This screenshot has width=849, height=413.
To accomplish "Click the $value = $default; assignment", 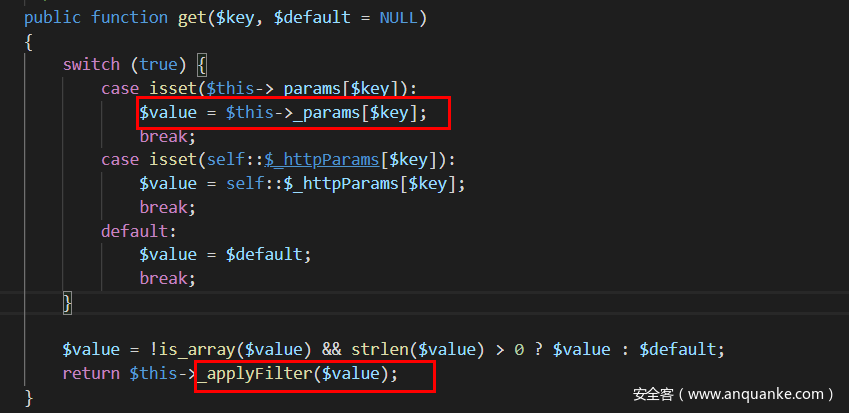I will tap(225, 254).
